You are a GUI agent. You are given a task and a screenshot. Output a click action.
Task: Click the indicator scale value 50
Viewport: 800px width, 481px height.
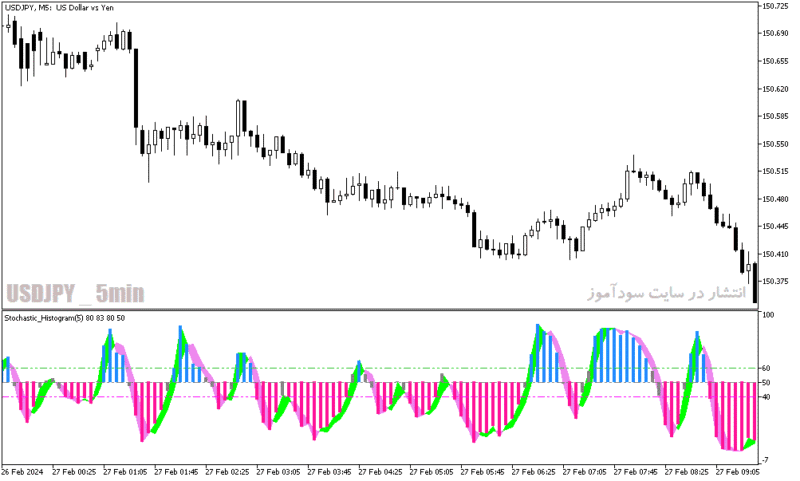pos(766,383)
